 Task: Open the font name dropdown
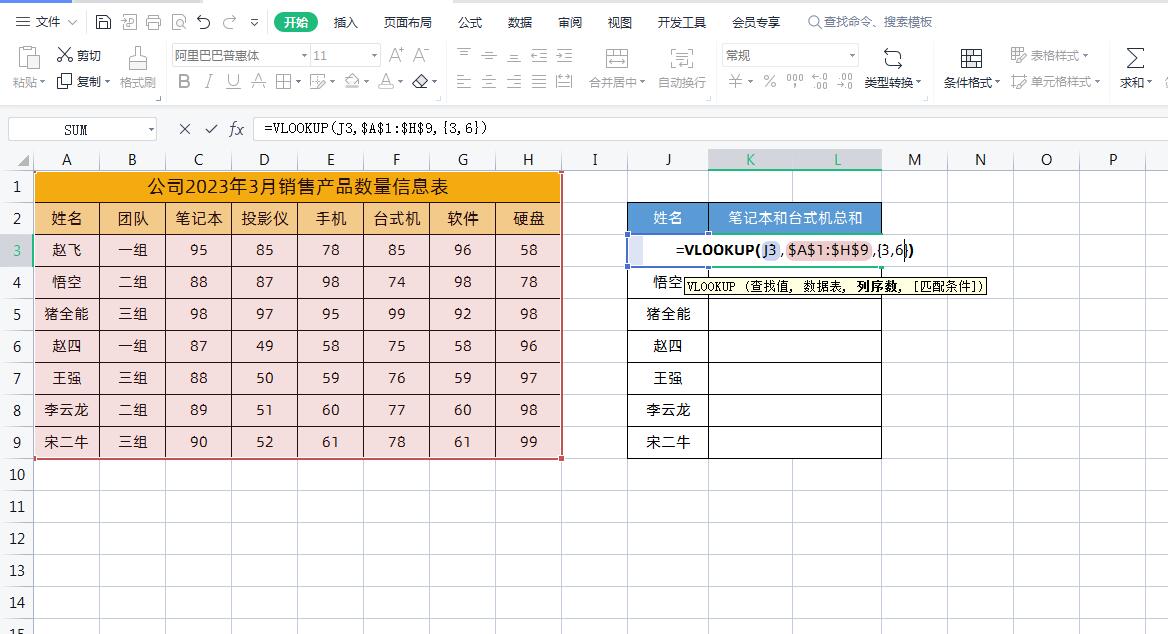pyautogui.click(x=305, y=55)
